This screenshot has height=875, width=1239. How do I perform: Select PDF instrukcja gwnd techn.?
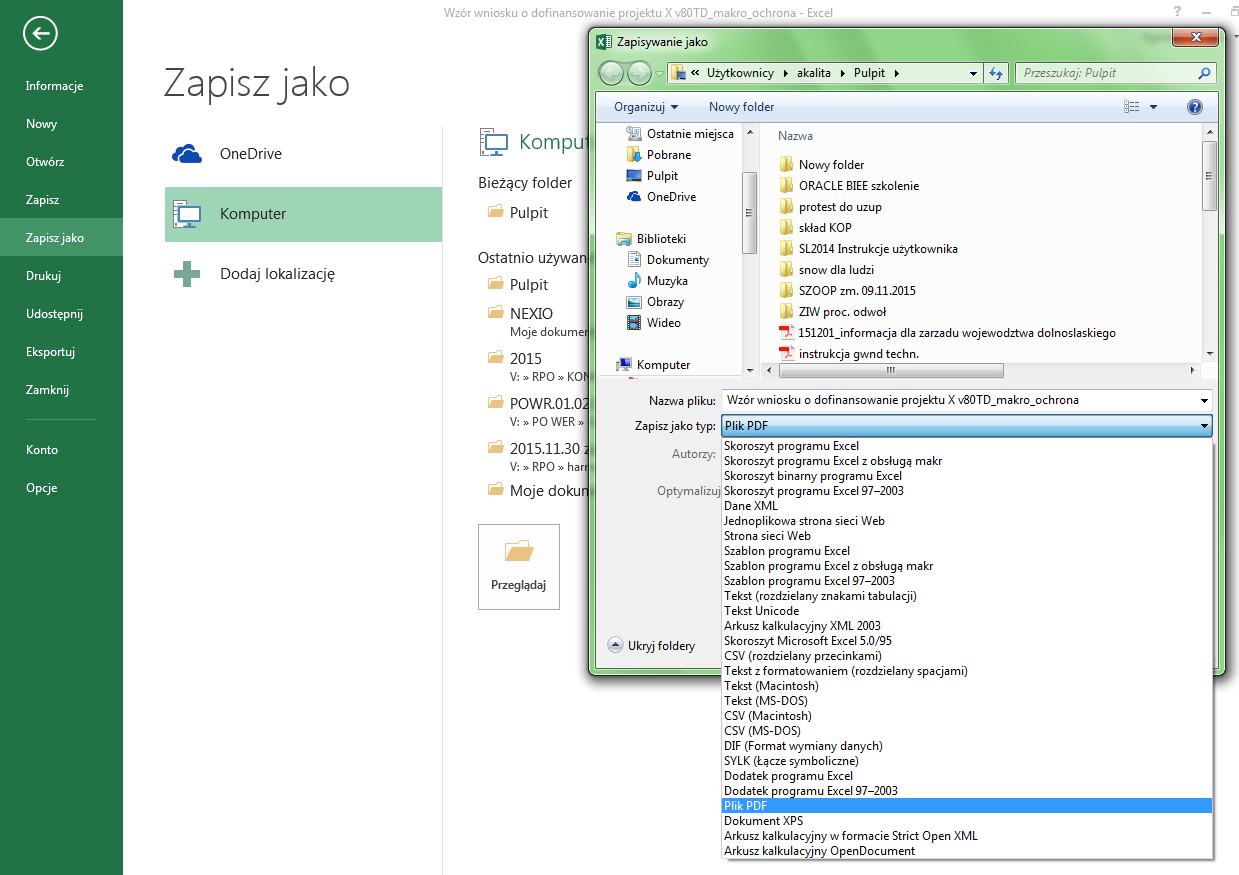click(849, 354)
